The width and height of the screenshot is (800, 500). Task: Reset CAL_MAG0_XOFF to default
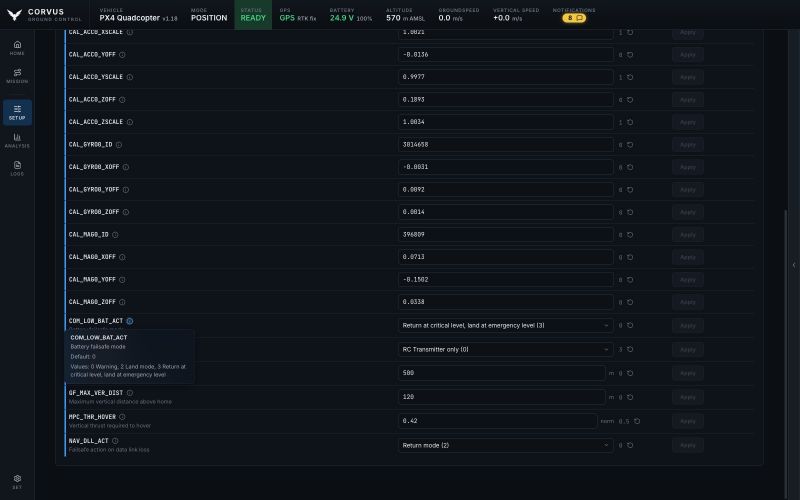click(630, 257)
